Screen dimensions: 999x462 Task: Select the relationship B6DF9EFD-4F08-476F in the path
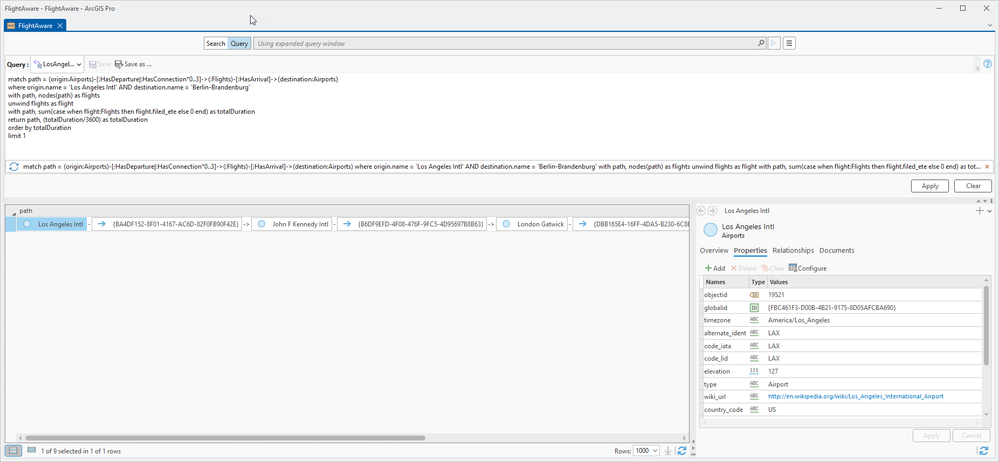[412, 224]
